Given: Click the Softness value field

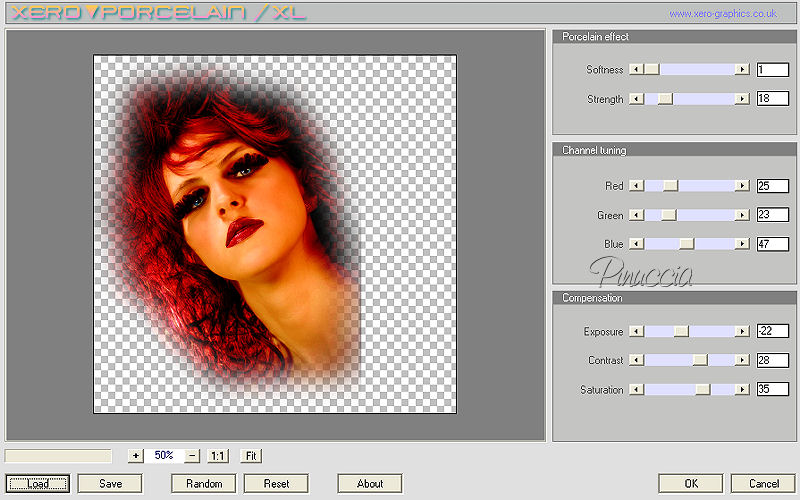Looking at the screenshot, I should [772, 69].
